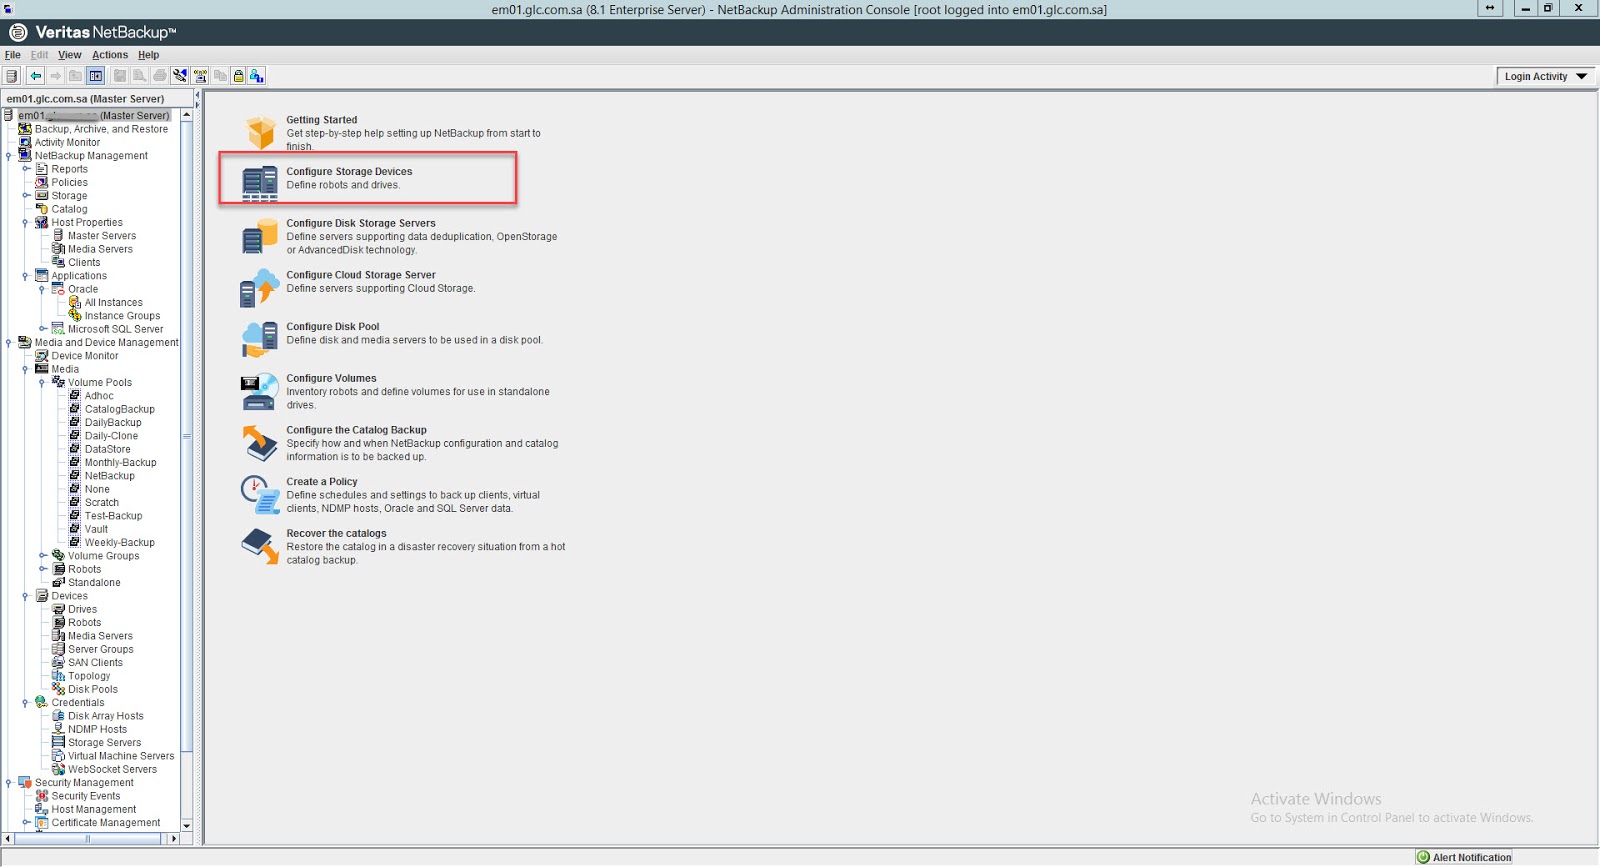
Task: Open the Actions menu
Action: (x=110, y=55)
